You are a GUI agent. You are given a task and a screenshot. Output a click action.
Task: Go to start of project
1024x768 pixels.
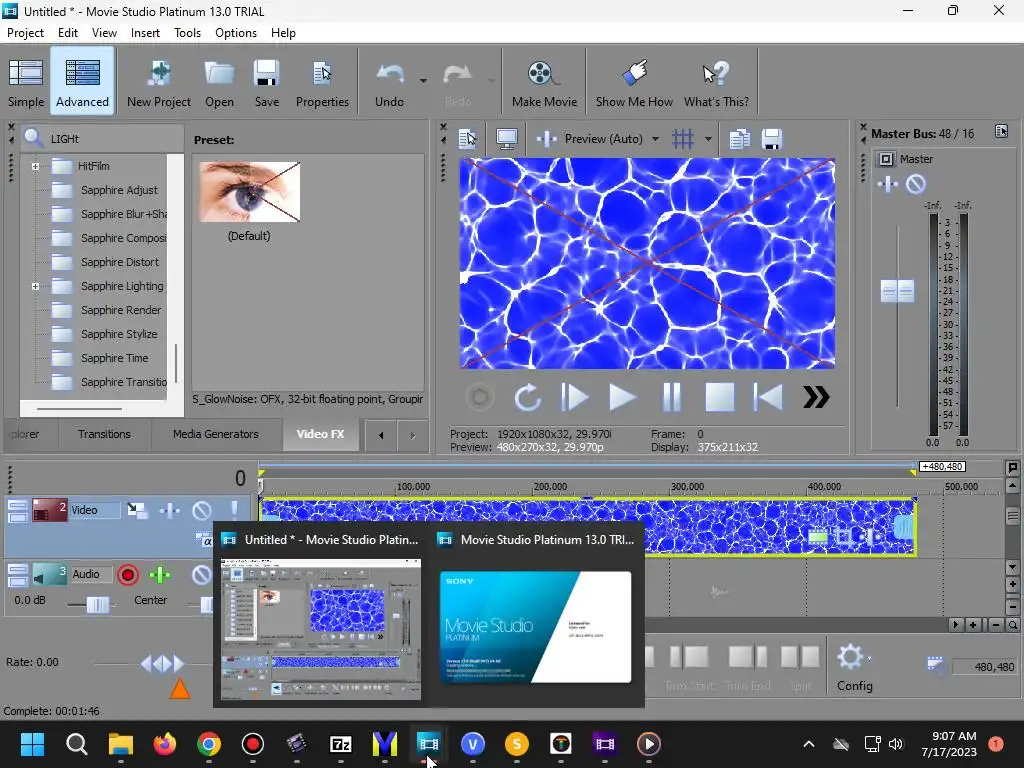click(x=768, y=397)
